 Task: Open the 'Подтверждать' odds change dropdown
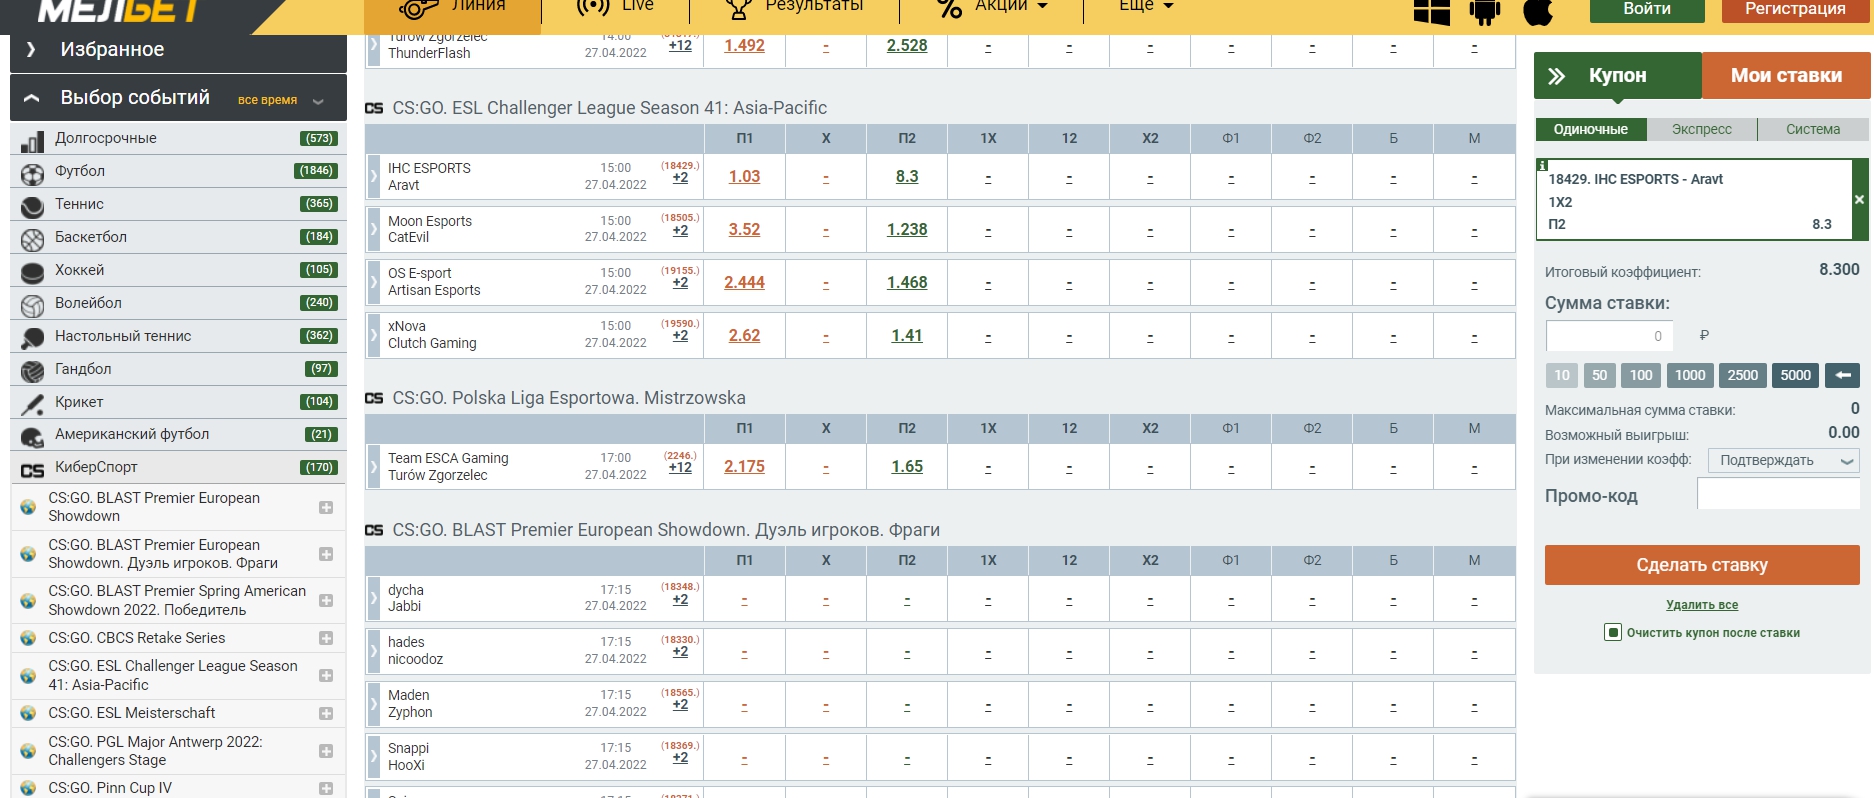pos(1783,460)
